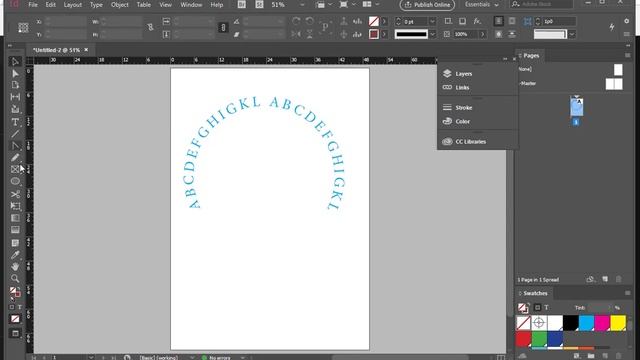Viewport: 640px width, 360px height.
Task: Open the opacity 100% slider arrow
Action: [482, 34]
